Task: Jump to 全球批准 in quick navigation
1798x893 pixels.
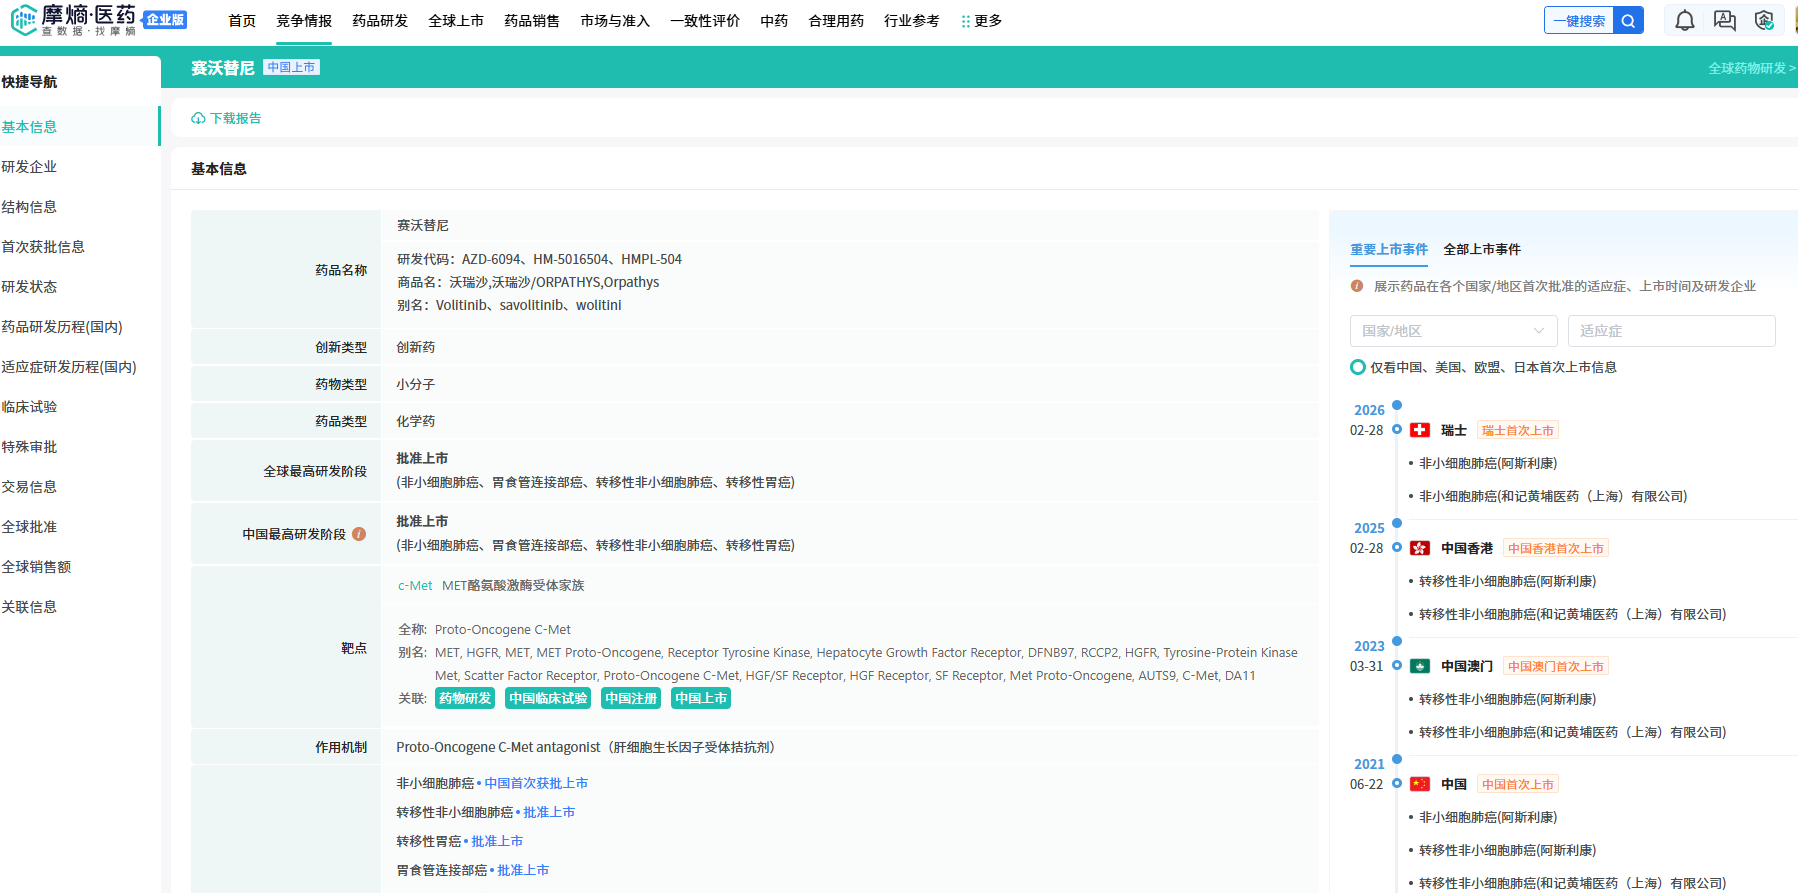Action: [29, 527]
